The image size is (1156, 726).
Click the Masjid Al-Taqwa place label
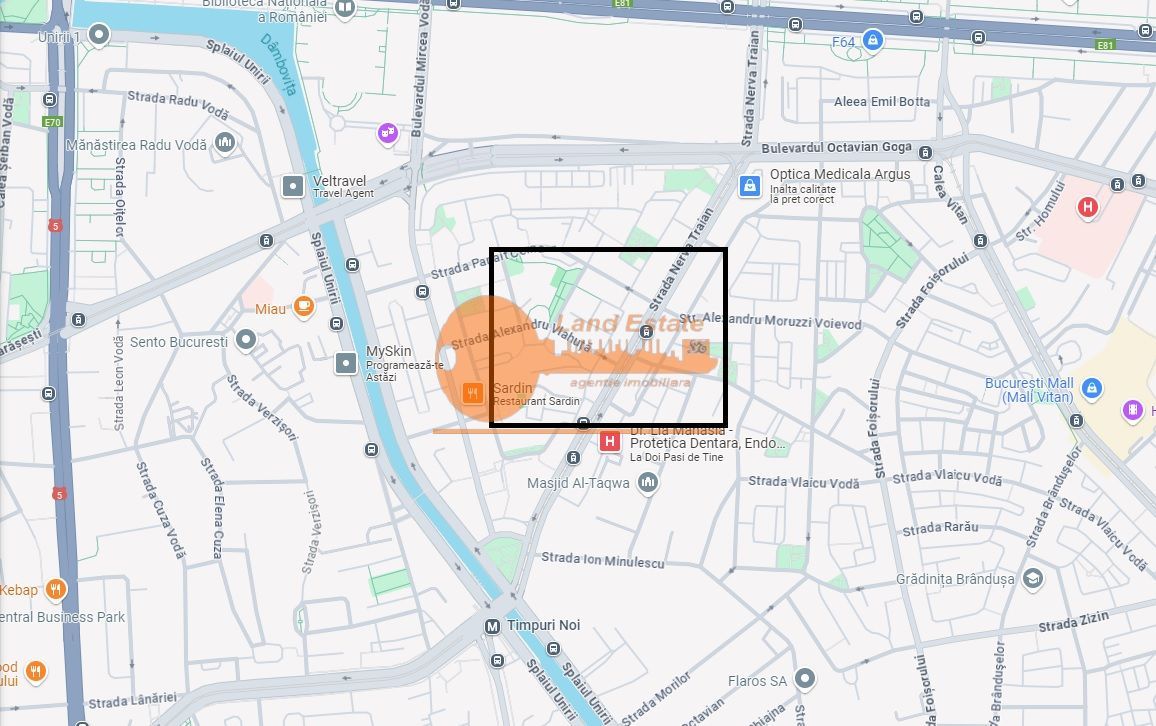[x=579, y=484]
